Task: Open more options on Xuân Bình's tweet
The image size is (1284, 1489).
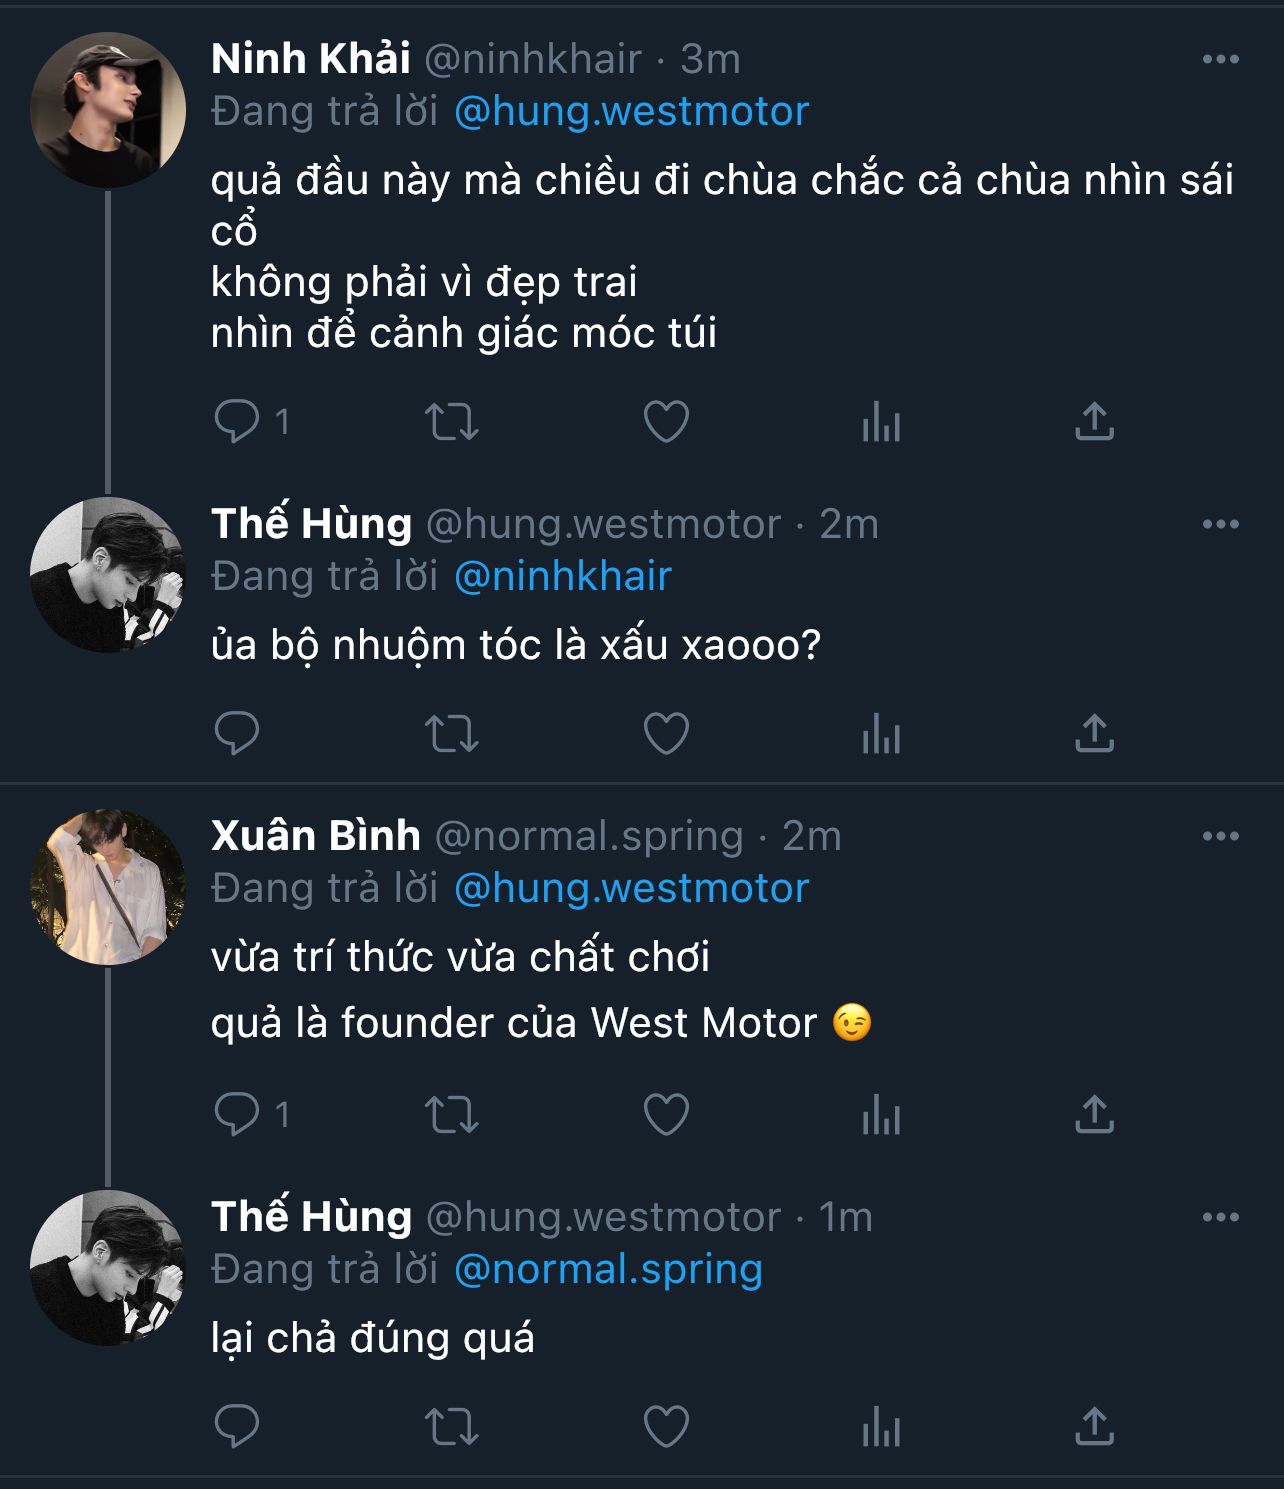Action: coord(1220,836)
